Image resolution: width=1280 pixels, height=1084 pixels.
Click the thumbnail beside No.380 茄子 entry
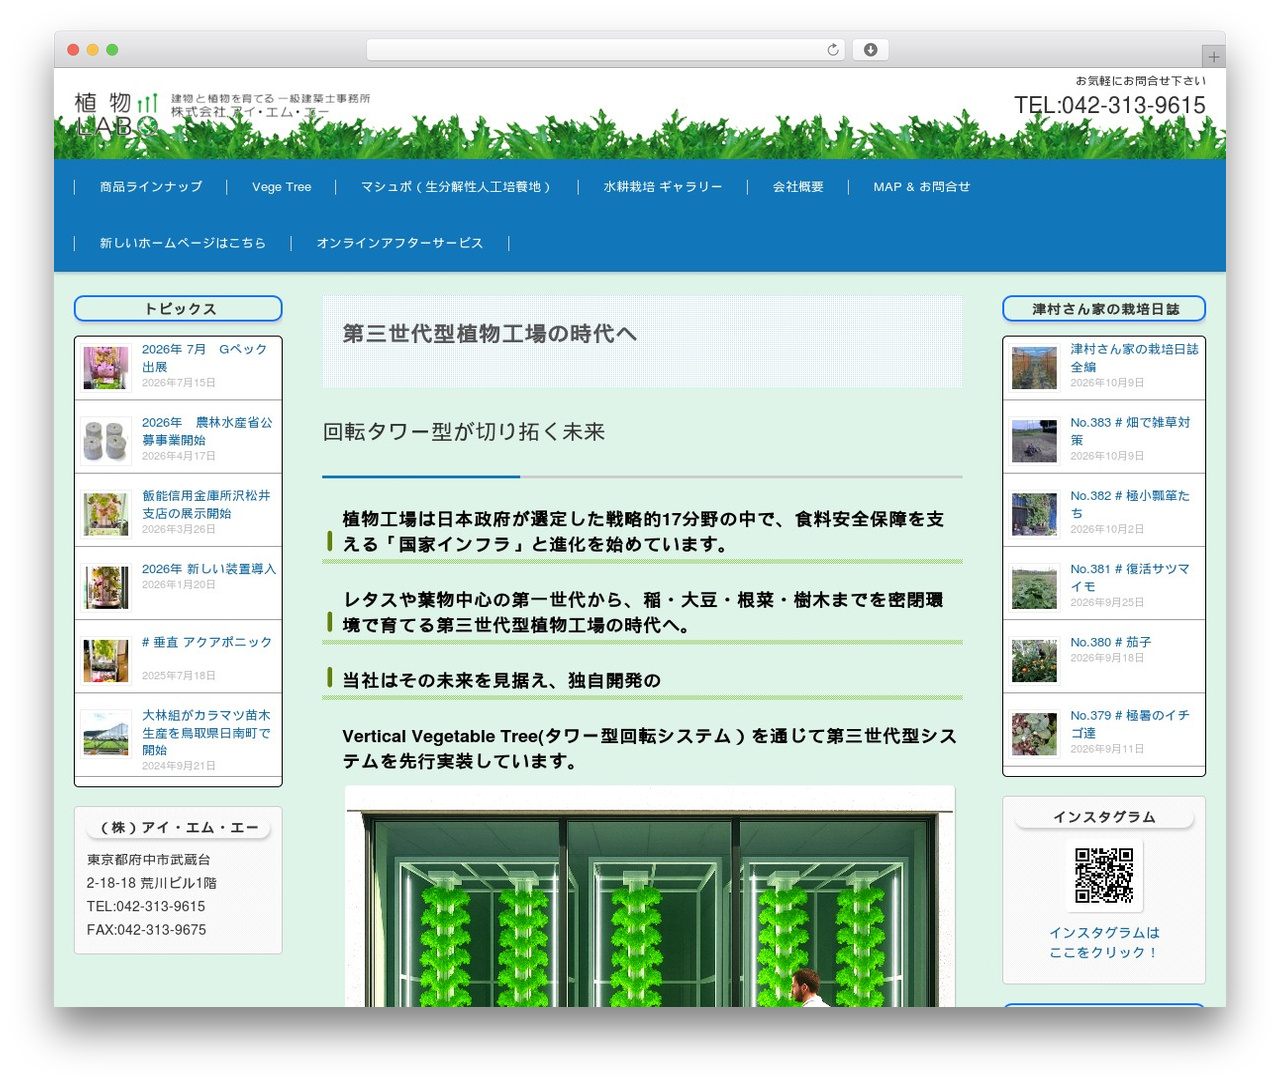pos(1034,660)
